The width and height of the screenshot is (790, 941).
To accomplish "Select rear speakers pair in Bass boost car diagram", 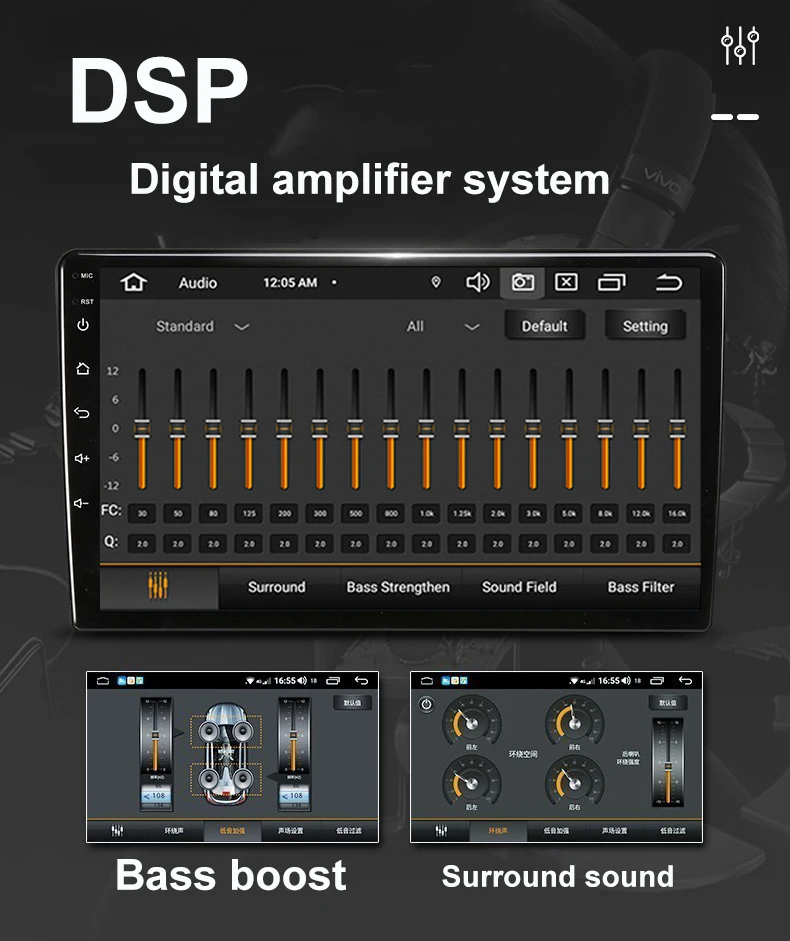I will (226, 779).
